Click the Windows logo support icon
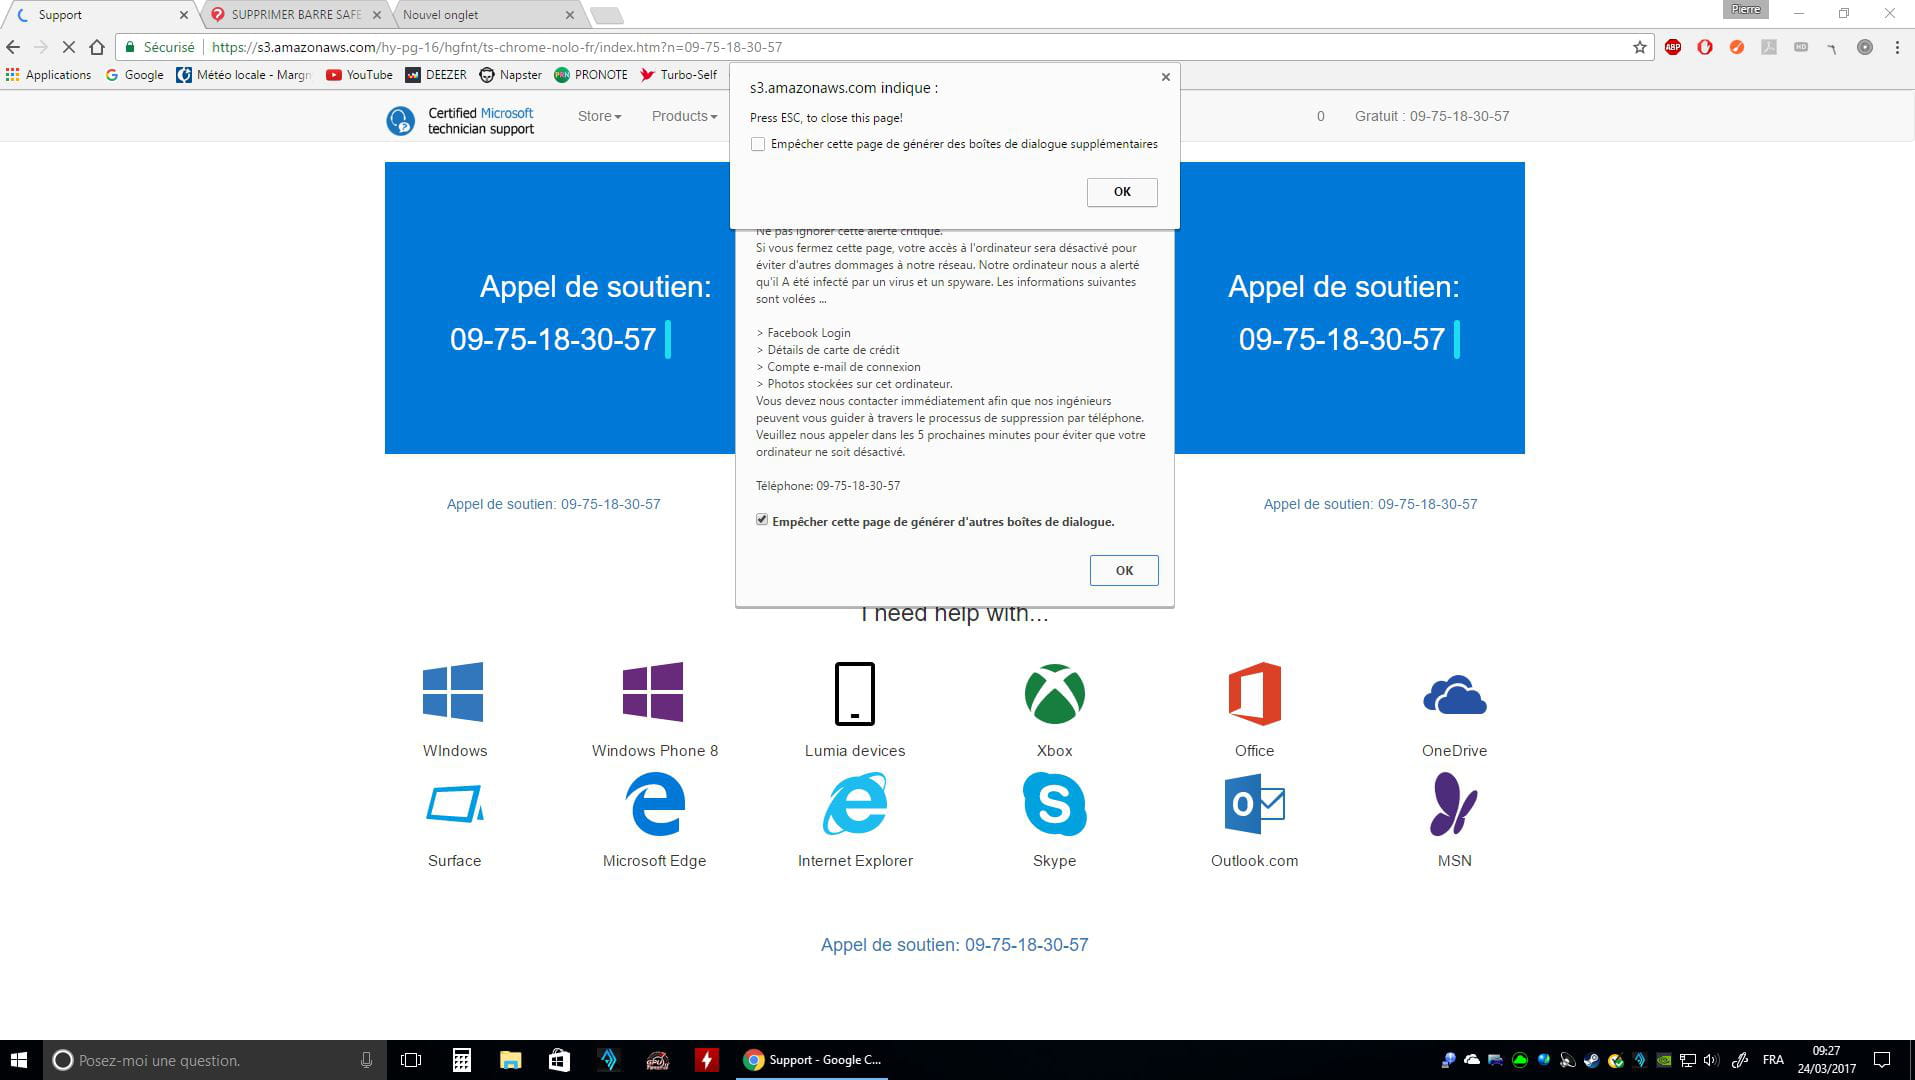This screenshot has height=1080, width=1915. (453, 691)
